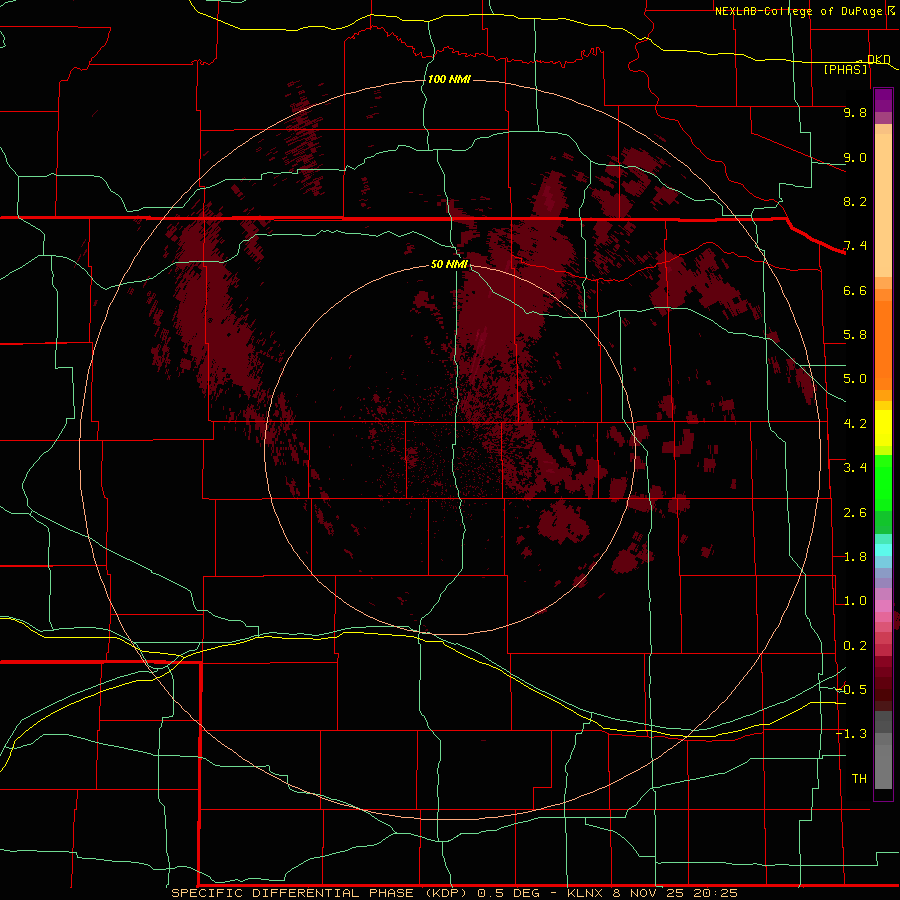
Task: Click the 6.6 legend value
Action: (x=855, y=290)
